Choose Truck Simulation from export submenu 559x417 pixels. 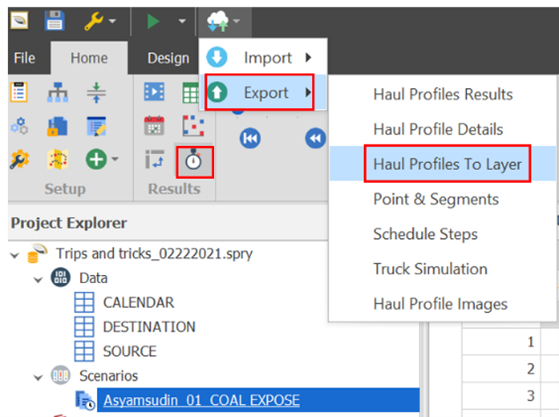[430, 269]
